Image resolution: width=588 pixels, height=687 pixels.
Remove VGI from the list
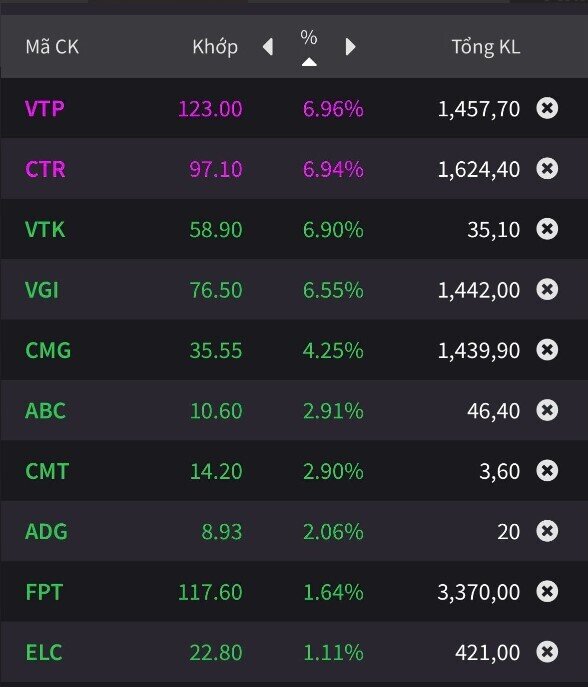tap(547, 289)
